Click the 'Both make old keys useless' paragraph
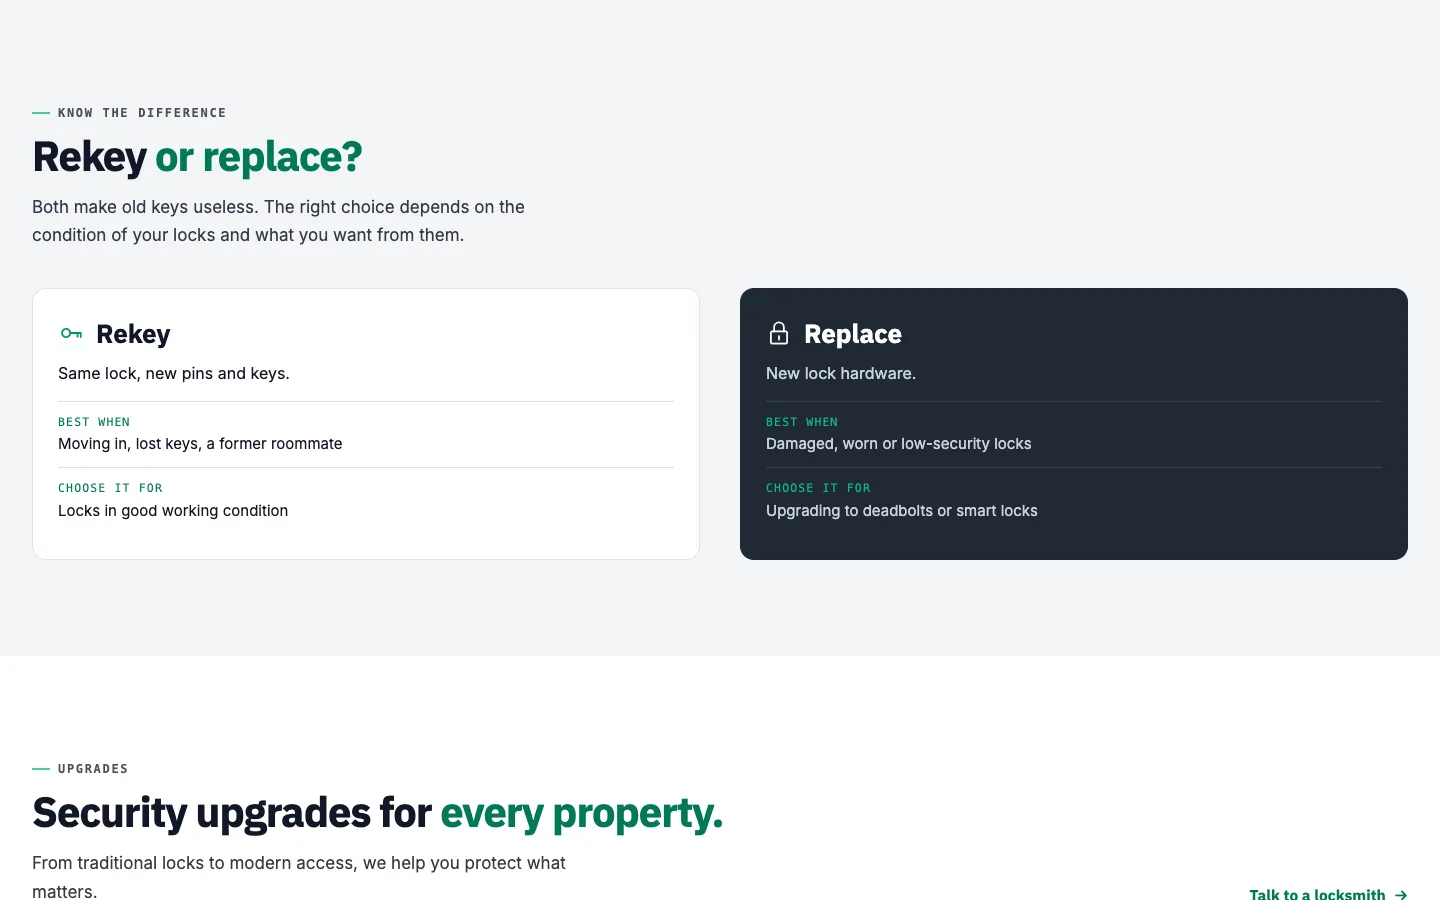Viewport: 1440px width, 900px height. click(x=279, y=221)
